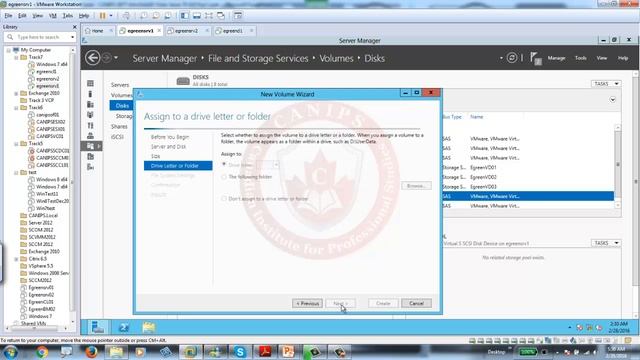Image resolution: width=640 pixels, height=360 pixels.
Task: Open the VMware Edit menu
Action: click(22, 16)
